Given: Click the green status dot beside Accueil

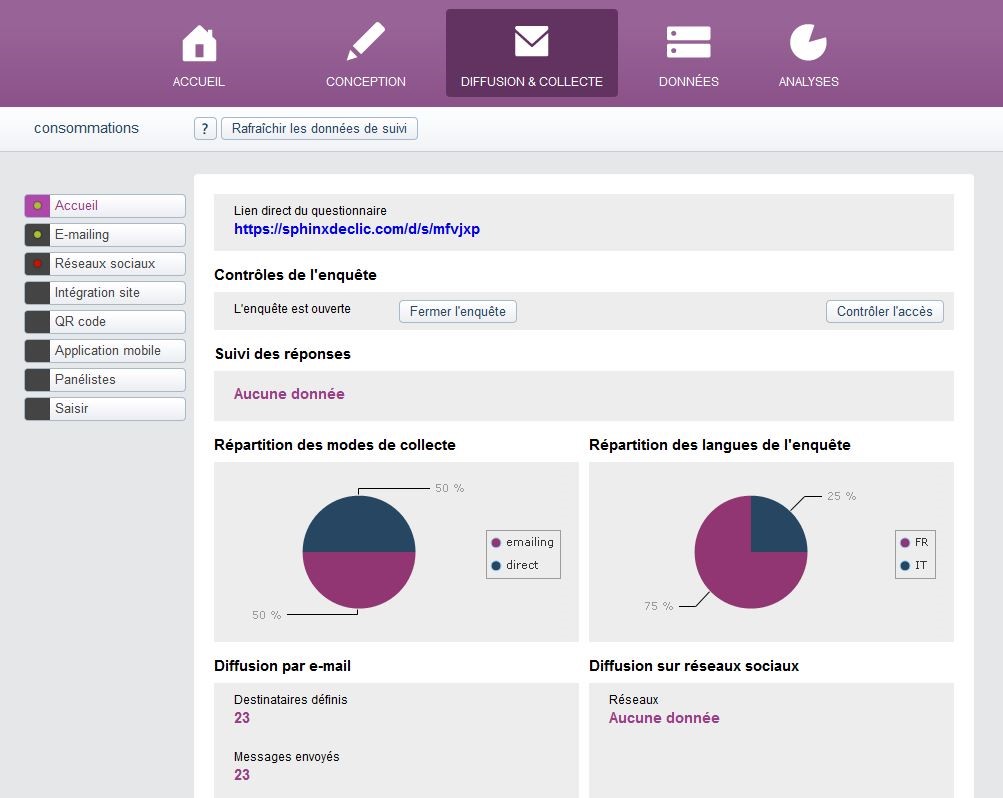Looking at the screenshot, I should coord(38,206).
